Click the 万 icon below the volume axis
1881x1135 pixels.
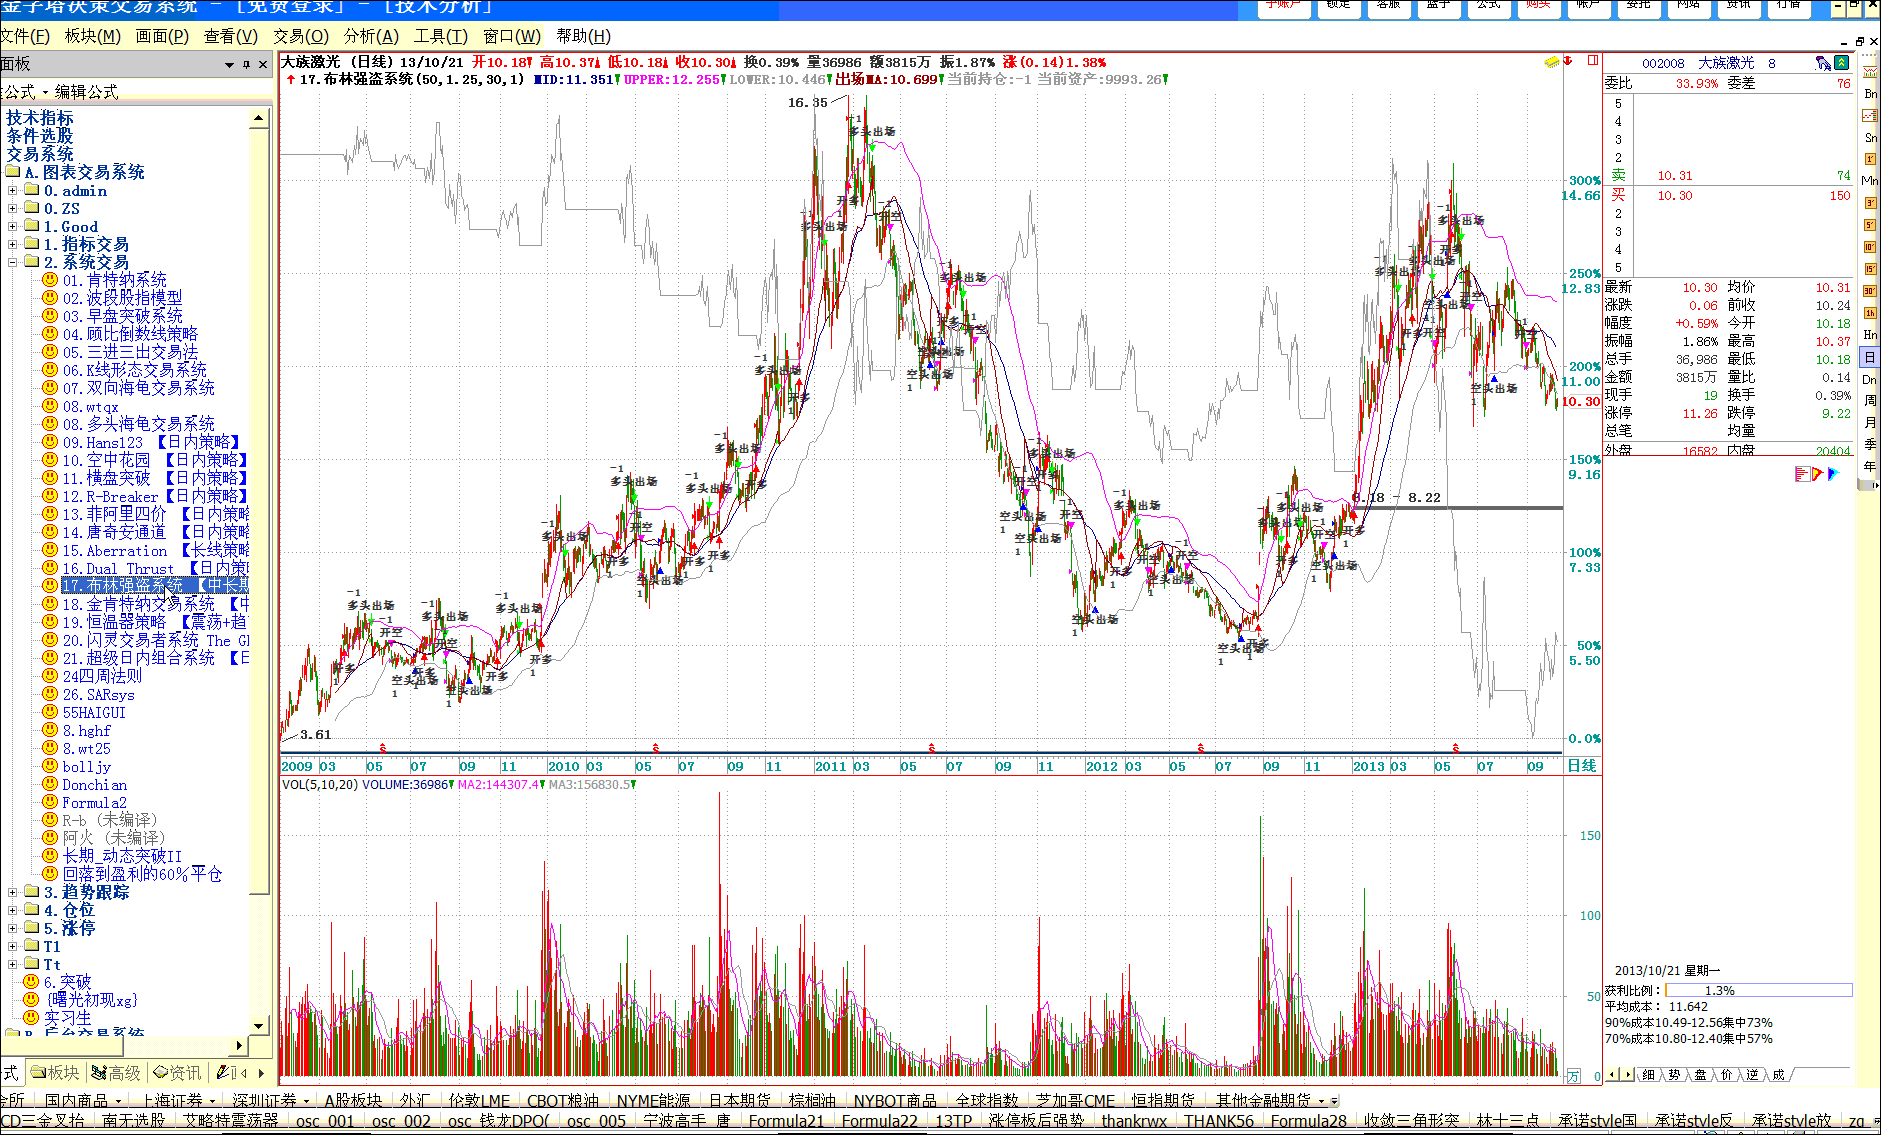click(1573, 1076)
